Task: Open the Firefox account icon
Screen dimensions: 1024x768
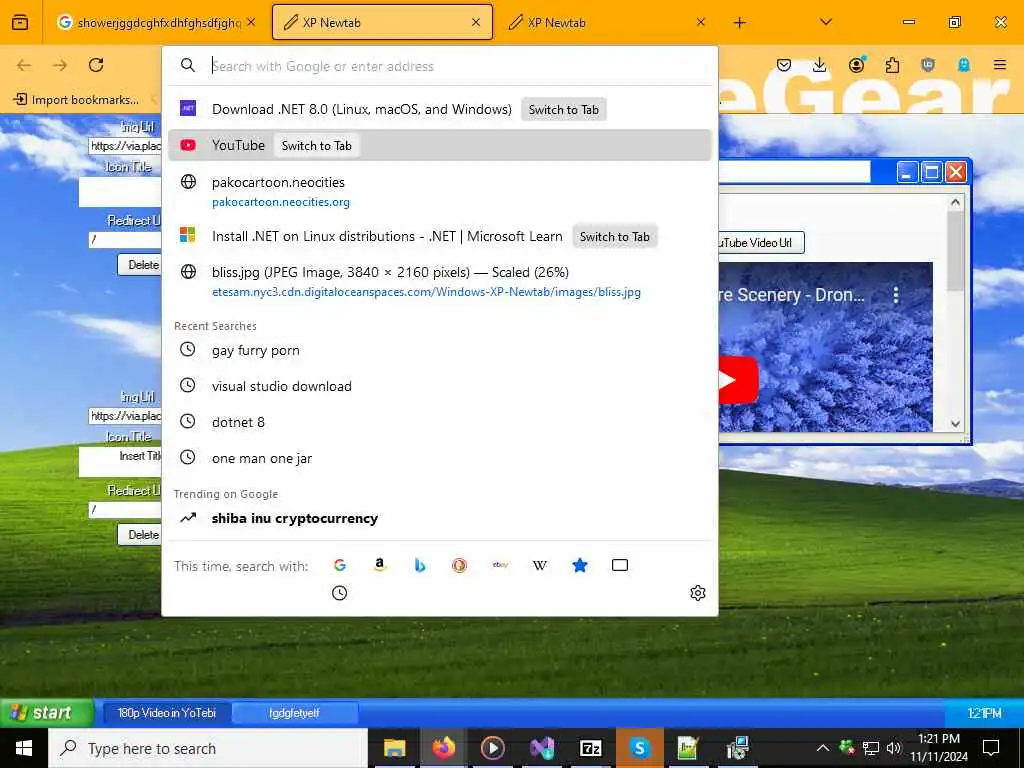Action: [x=856, y=64]
